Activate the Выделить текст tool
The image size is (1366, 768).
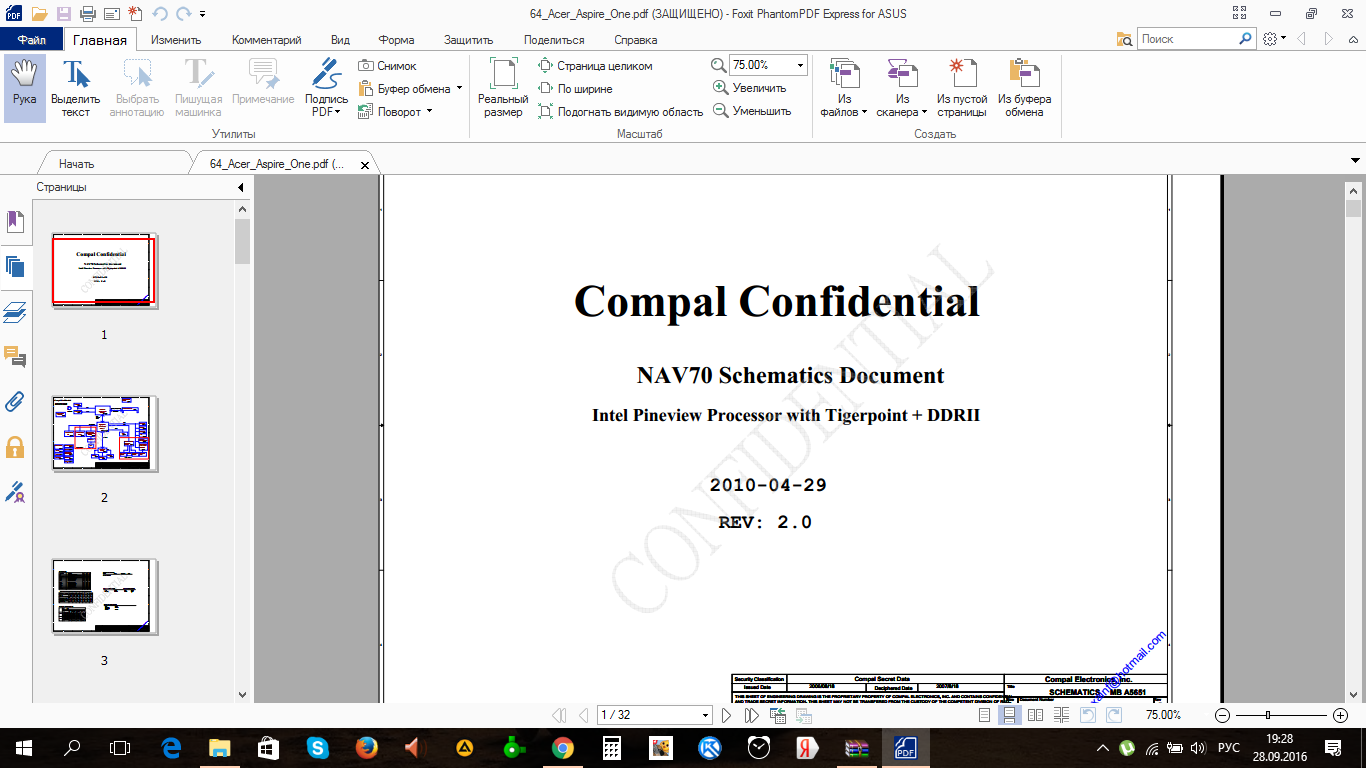(76, 88)
